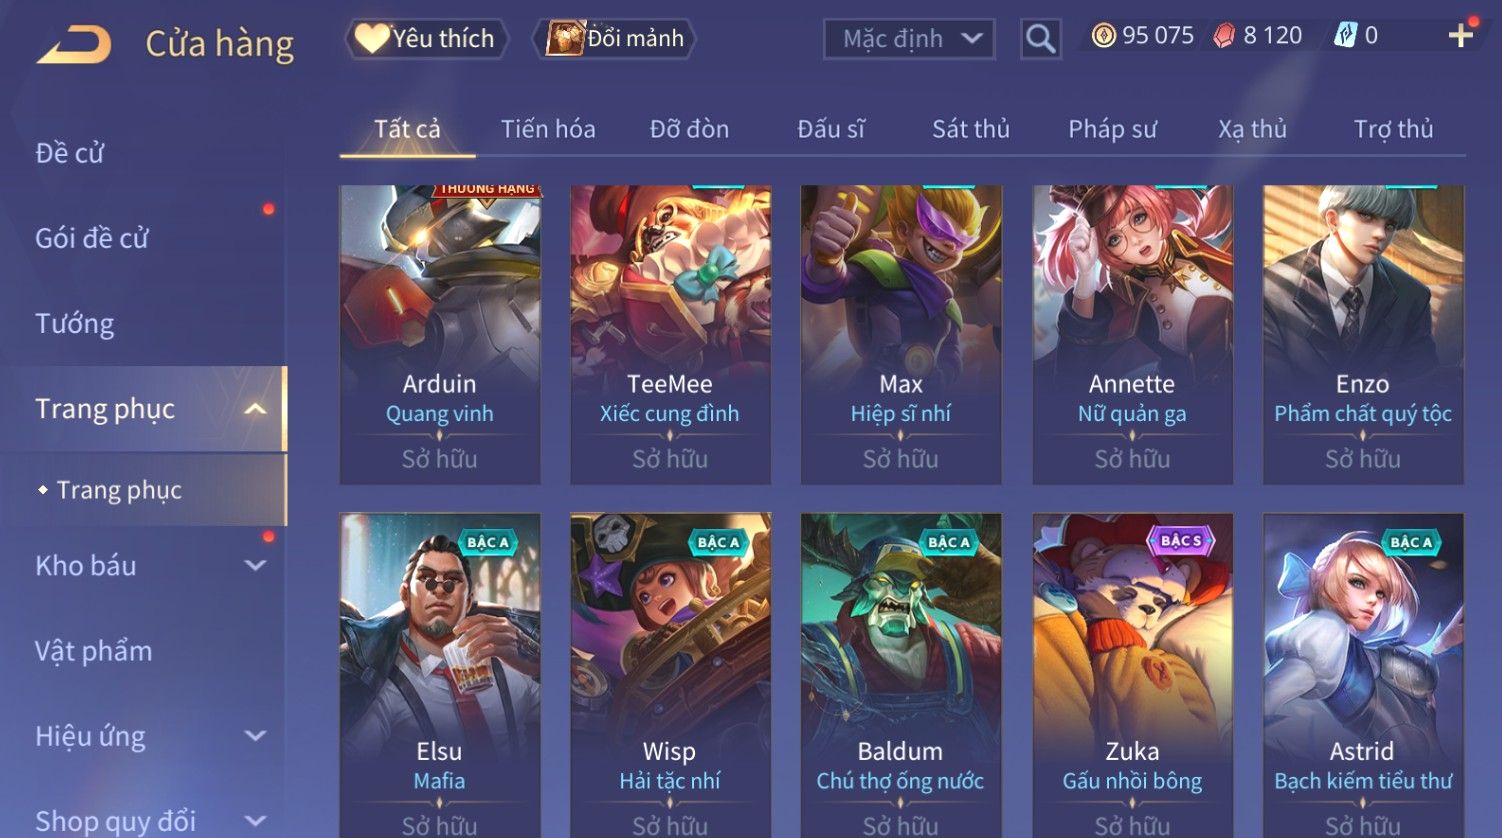
Task: Select the Trang phục sub-item
Action: pyautogui.click(x=119, y=490)
